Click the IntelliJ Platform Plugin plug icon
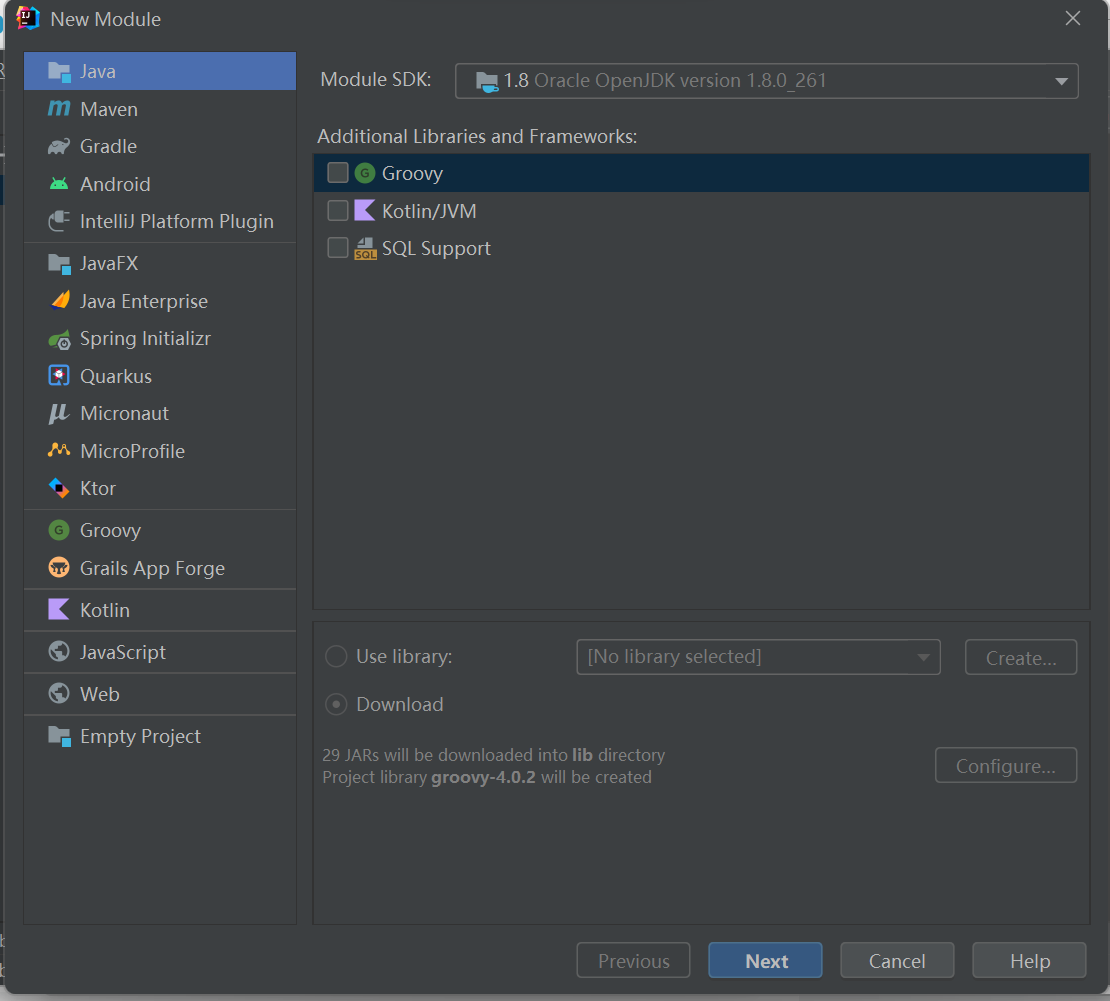This screenshot has width=1110, height=1001. coord(59,221)
